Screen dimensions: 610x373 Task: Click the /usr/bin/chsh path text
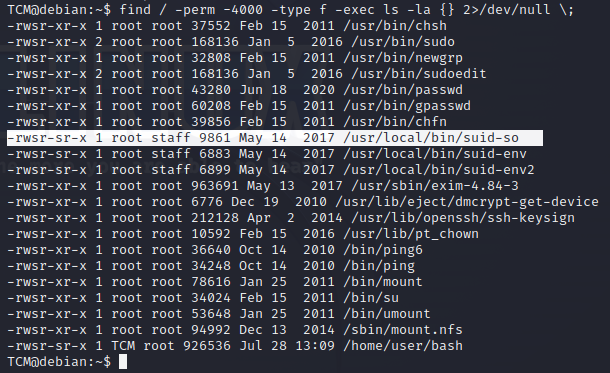[x=395, y=26]
